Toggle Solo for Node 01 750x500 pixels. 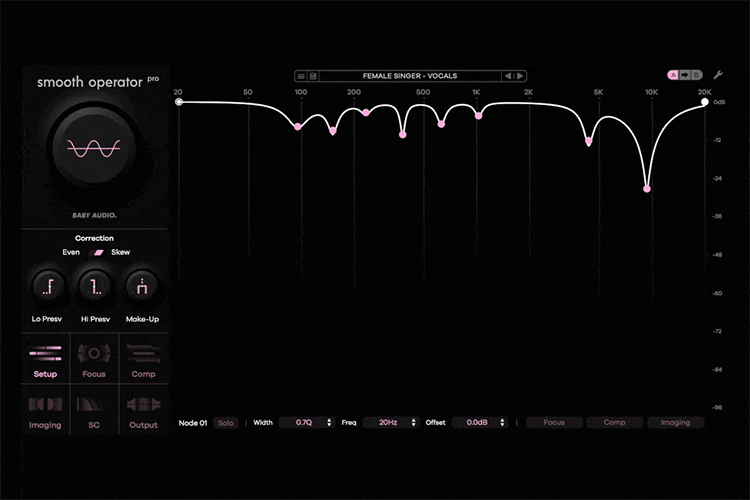pos(226,423)
